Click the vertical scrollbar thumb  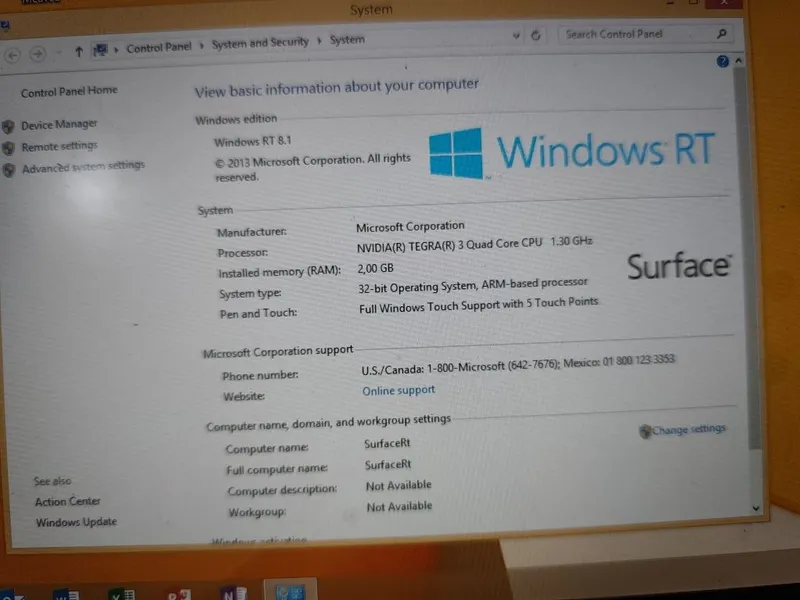(x=746, y=258)
